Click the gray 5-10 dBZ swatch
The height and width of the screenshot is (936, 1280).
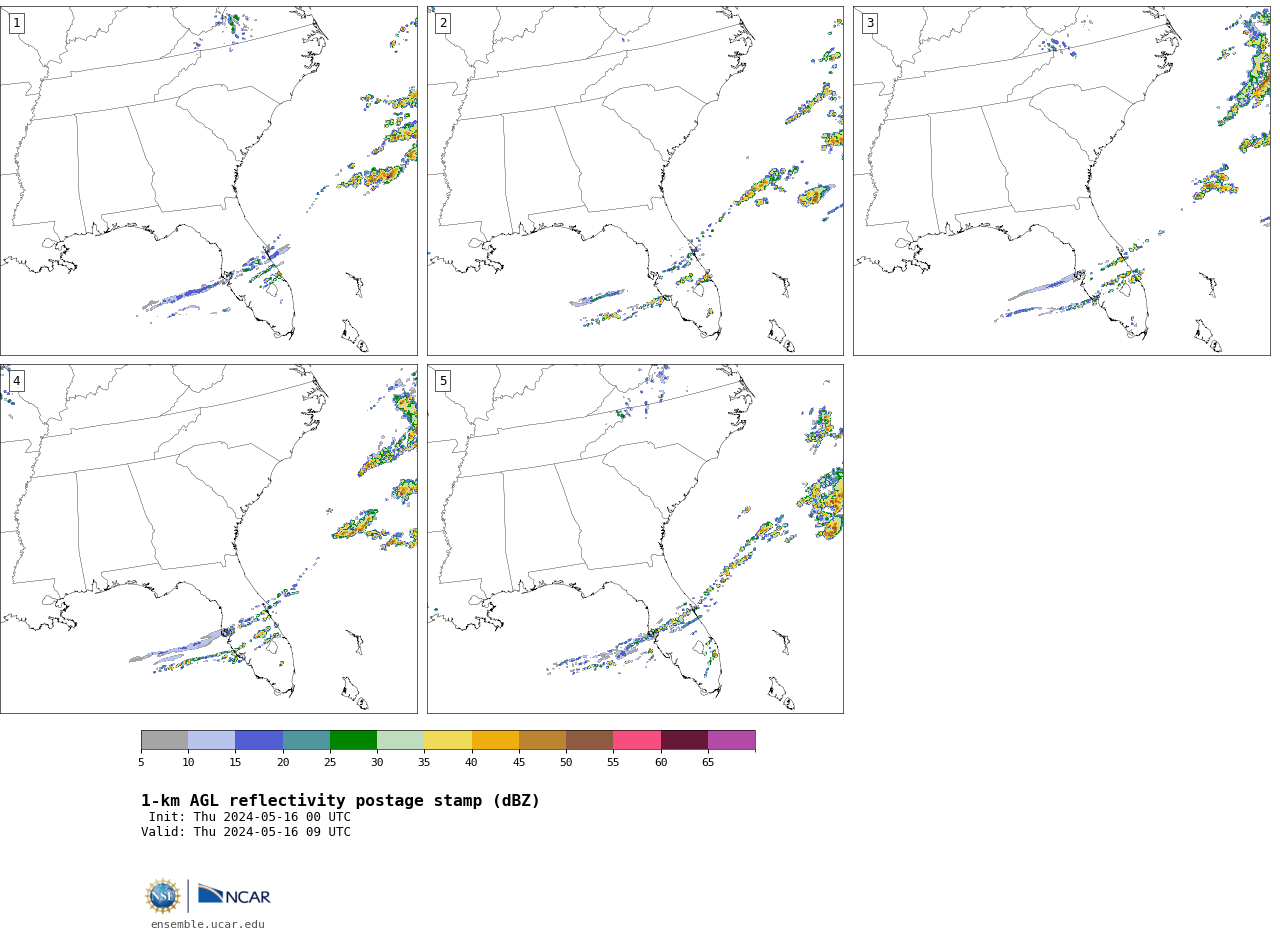[164, 740]
